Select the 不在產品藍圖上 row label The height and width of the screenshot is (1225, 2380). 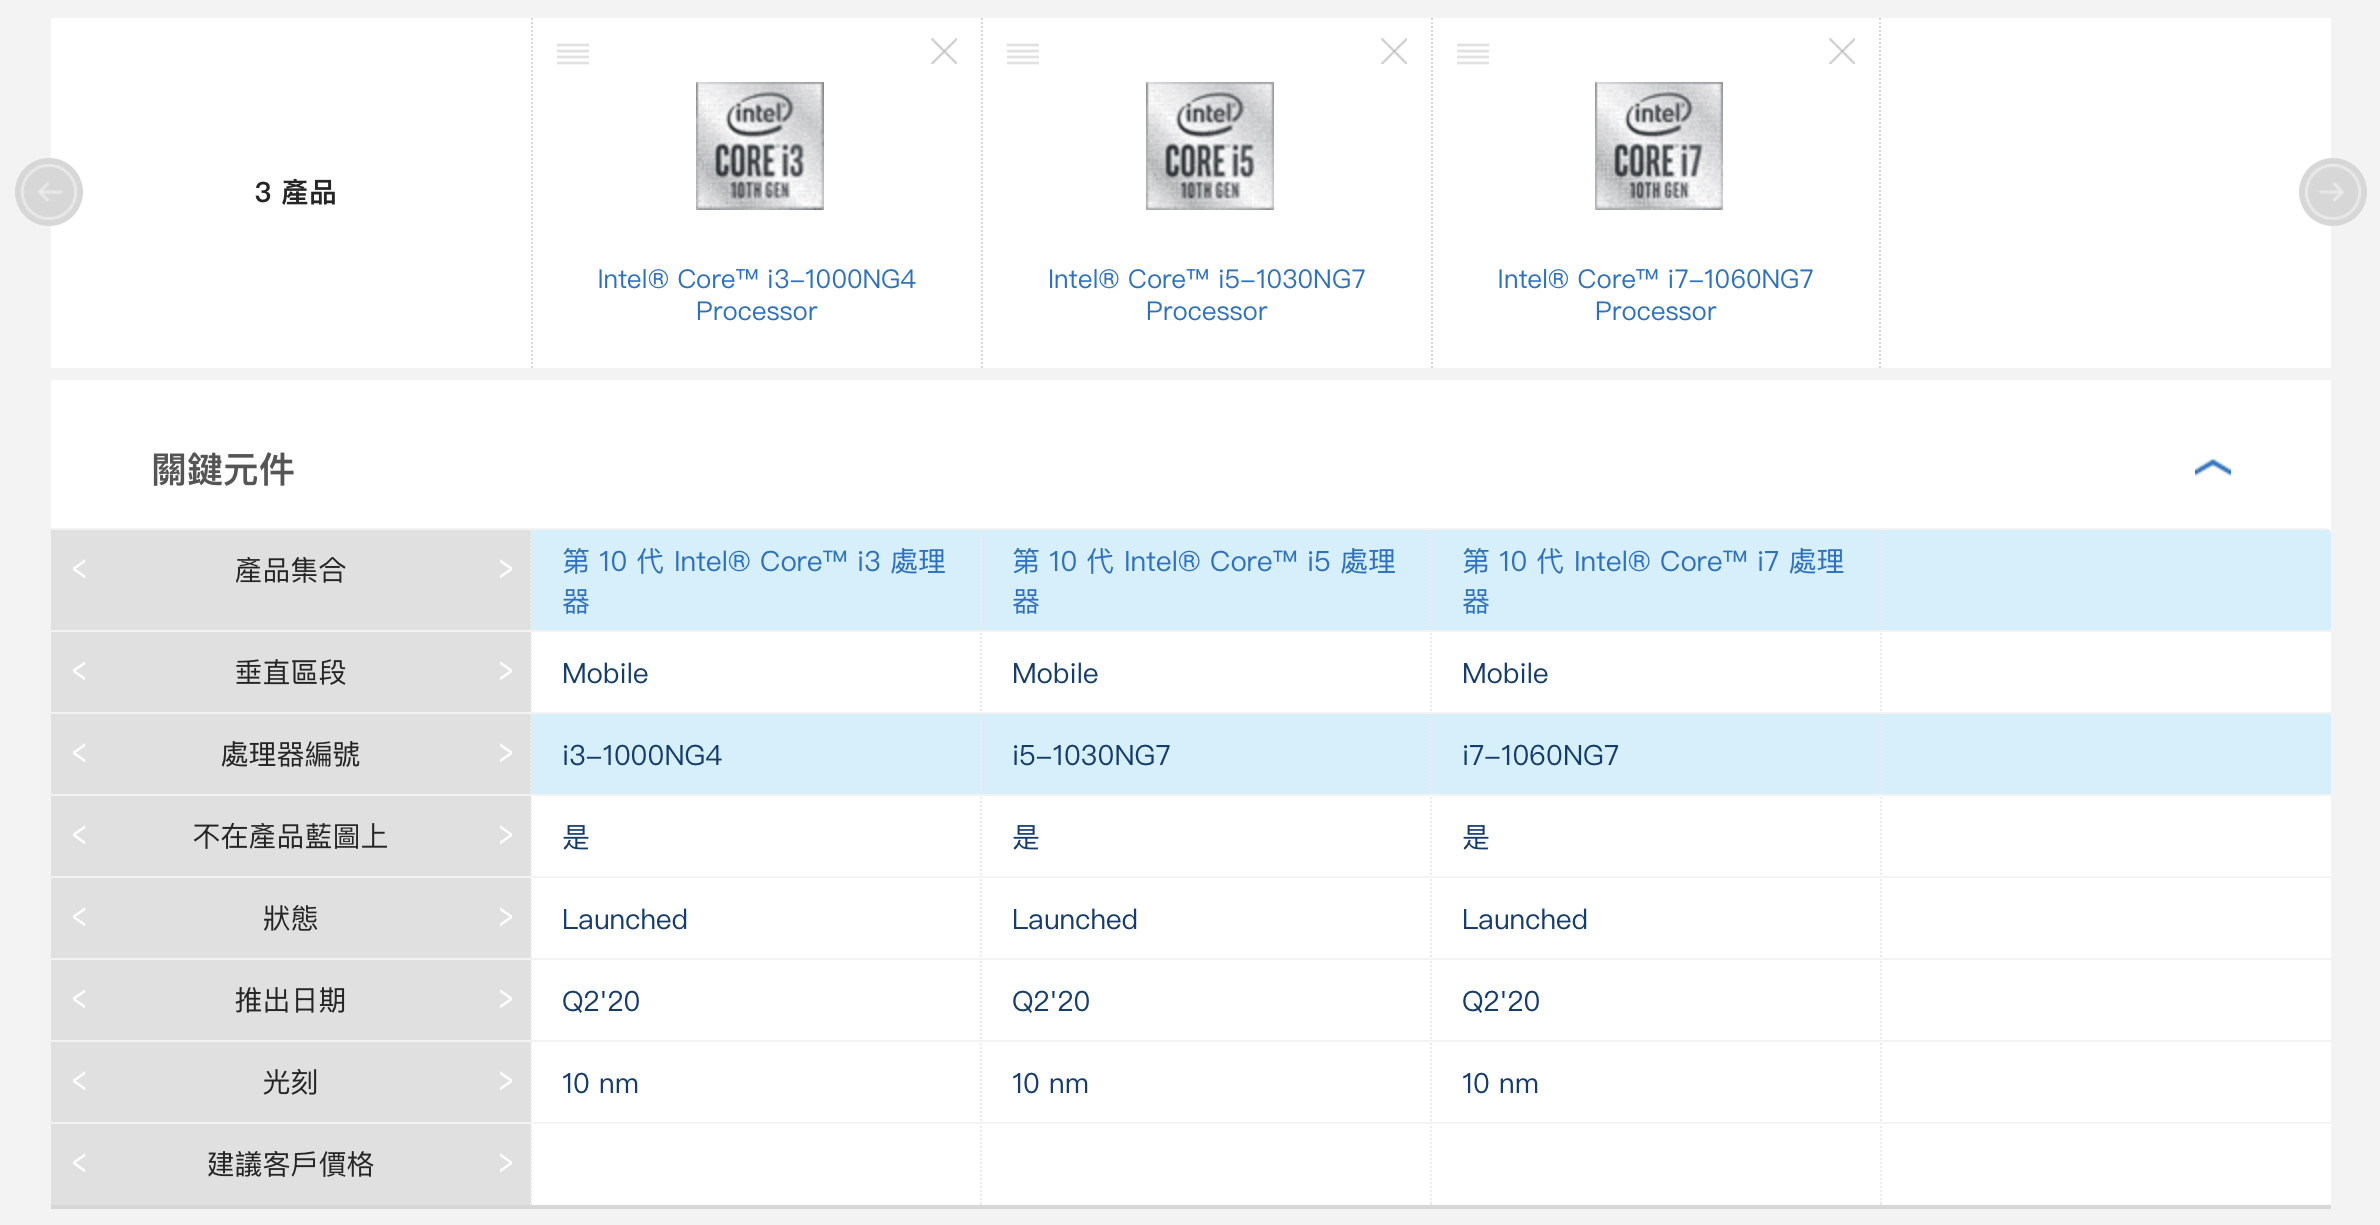[290, 836]
